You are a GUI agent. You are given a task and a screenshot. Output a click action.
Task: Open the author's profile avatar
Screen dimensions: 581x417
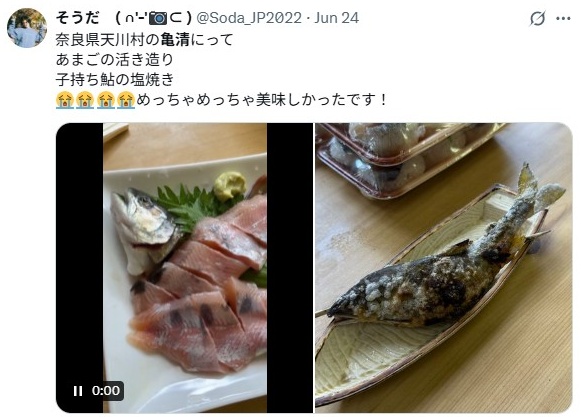tap(27, 28)
